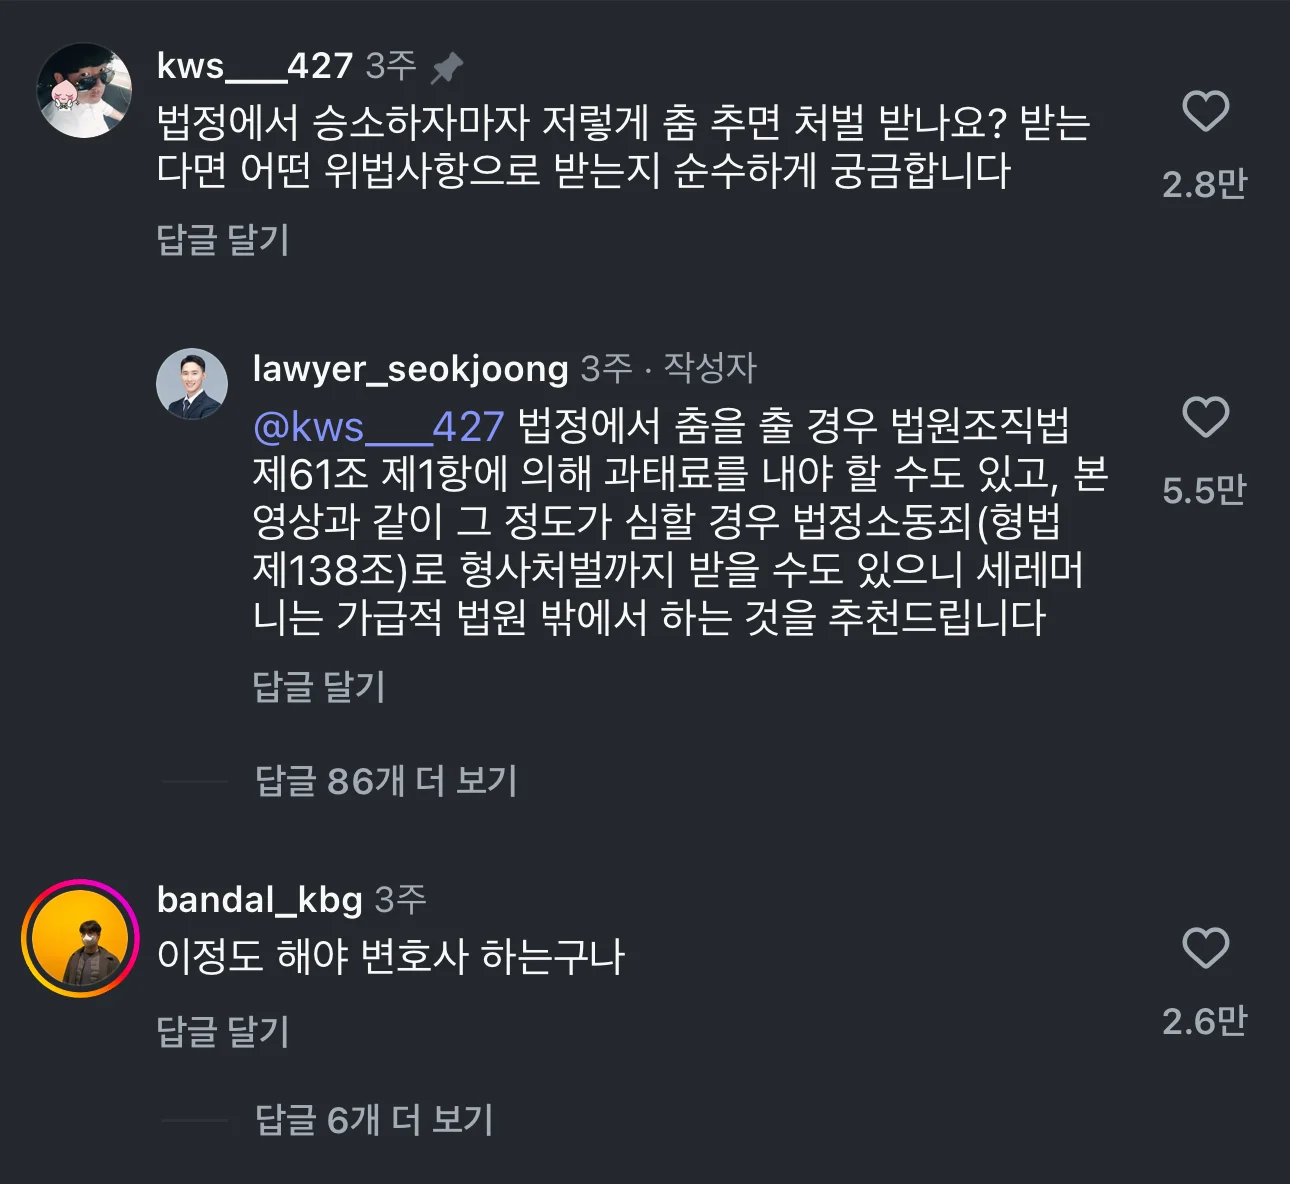The image size is (1290, 1184).
Task: Like the bandal_kbg comment with heart
Action: click(x=1205, y=948)
